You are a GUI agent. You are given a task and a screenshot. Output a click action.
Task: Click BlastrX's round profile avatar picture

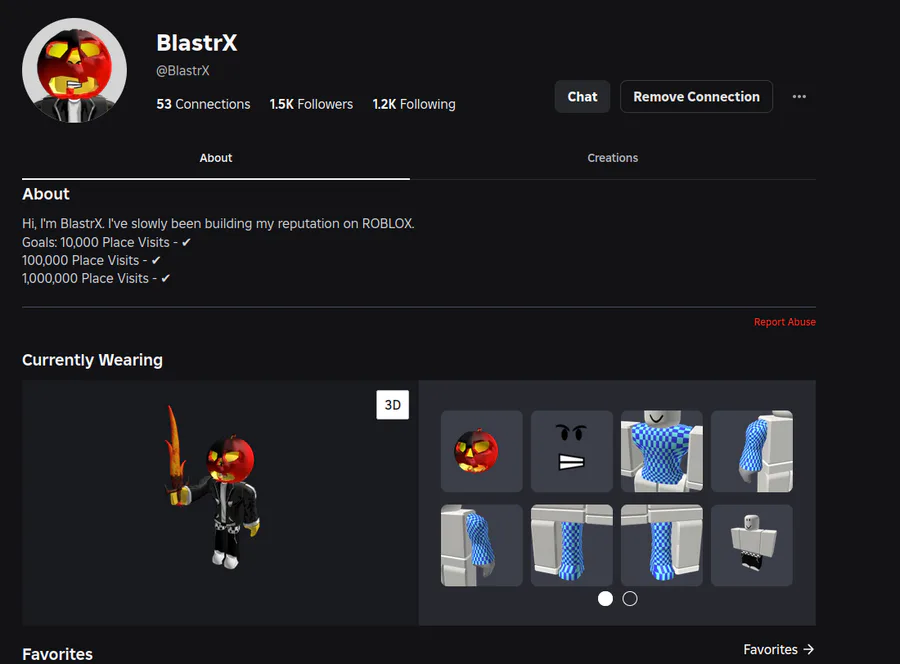75,70
